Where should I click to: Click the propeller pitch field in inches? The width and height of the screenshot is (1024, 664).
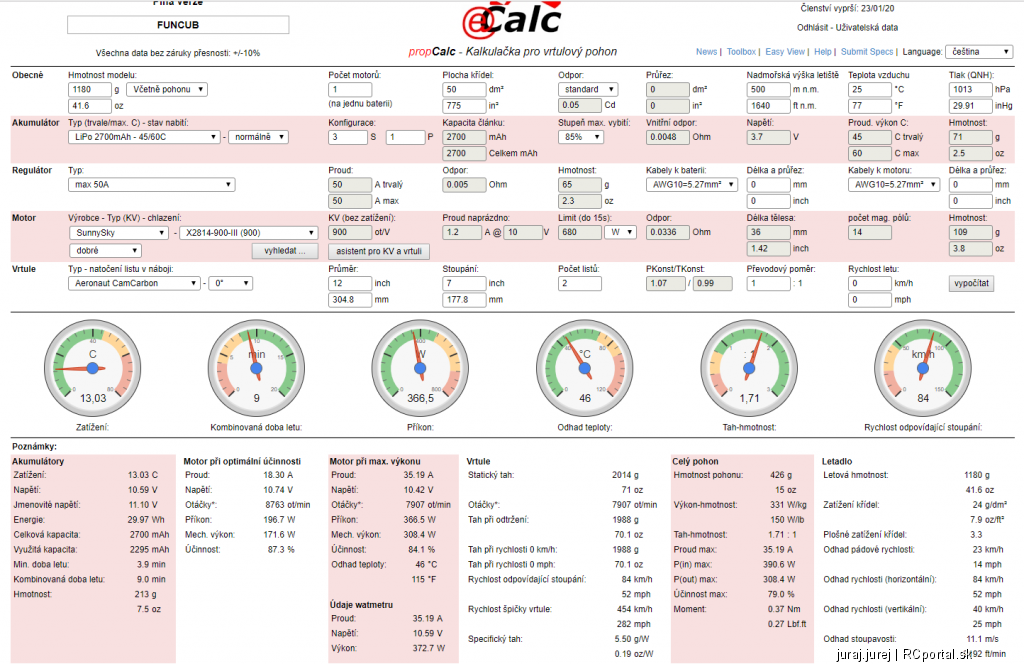(464, 283)
